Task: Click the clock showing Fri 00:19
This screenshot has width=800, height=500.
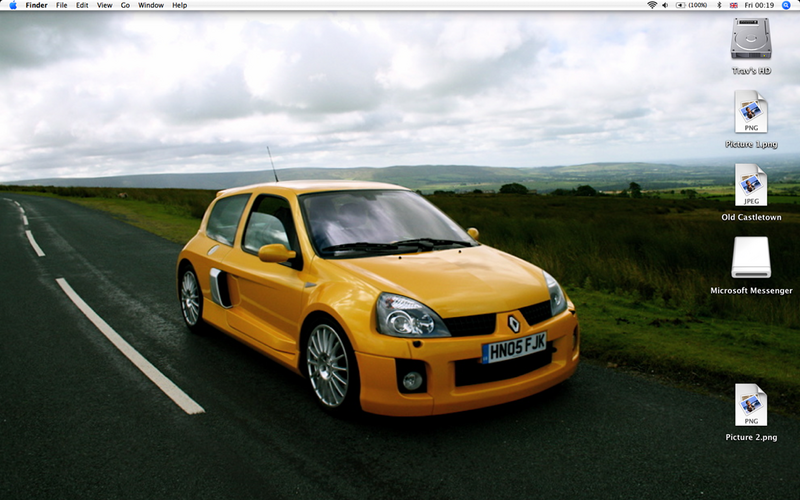Action: pyautogui.click(x=759, y=5)
